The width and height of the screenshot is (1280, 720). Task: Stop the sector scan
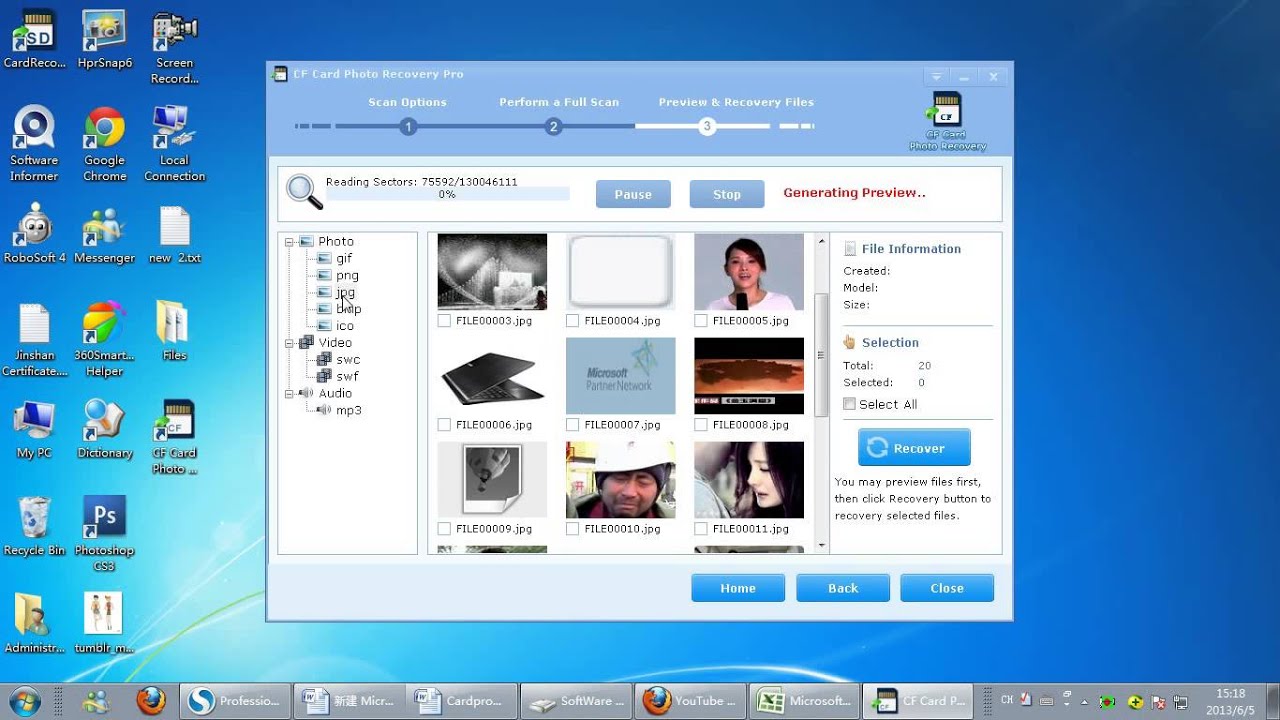point(727,194)
